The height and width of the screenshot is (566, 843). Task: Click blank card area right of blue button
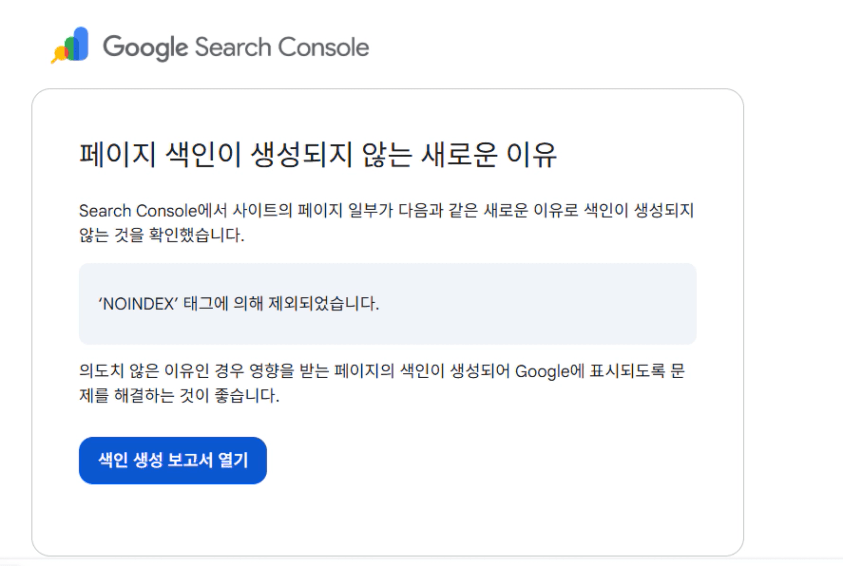pos(484,460)
